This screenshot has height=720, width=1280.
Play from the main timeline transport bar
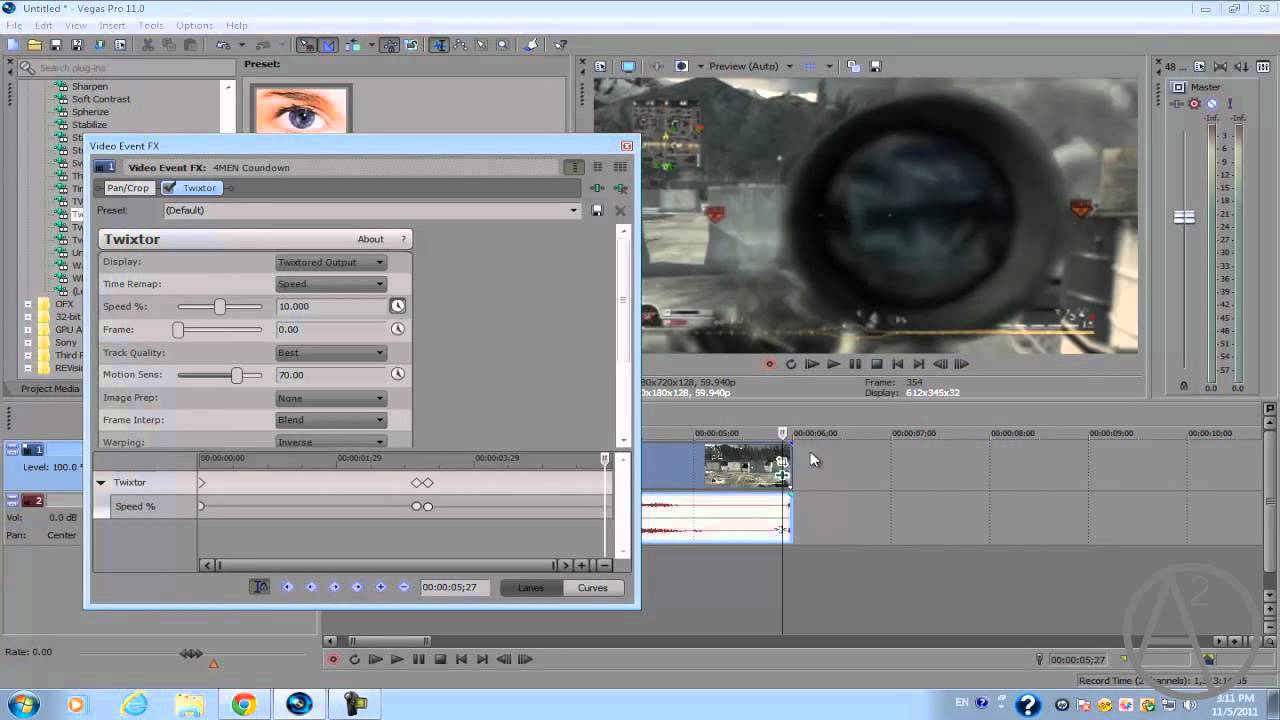click(x=397, y=659)
